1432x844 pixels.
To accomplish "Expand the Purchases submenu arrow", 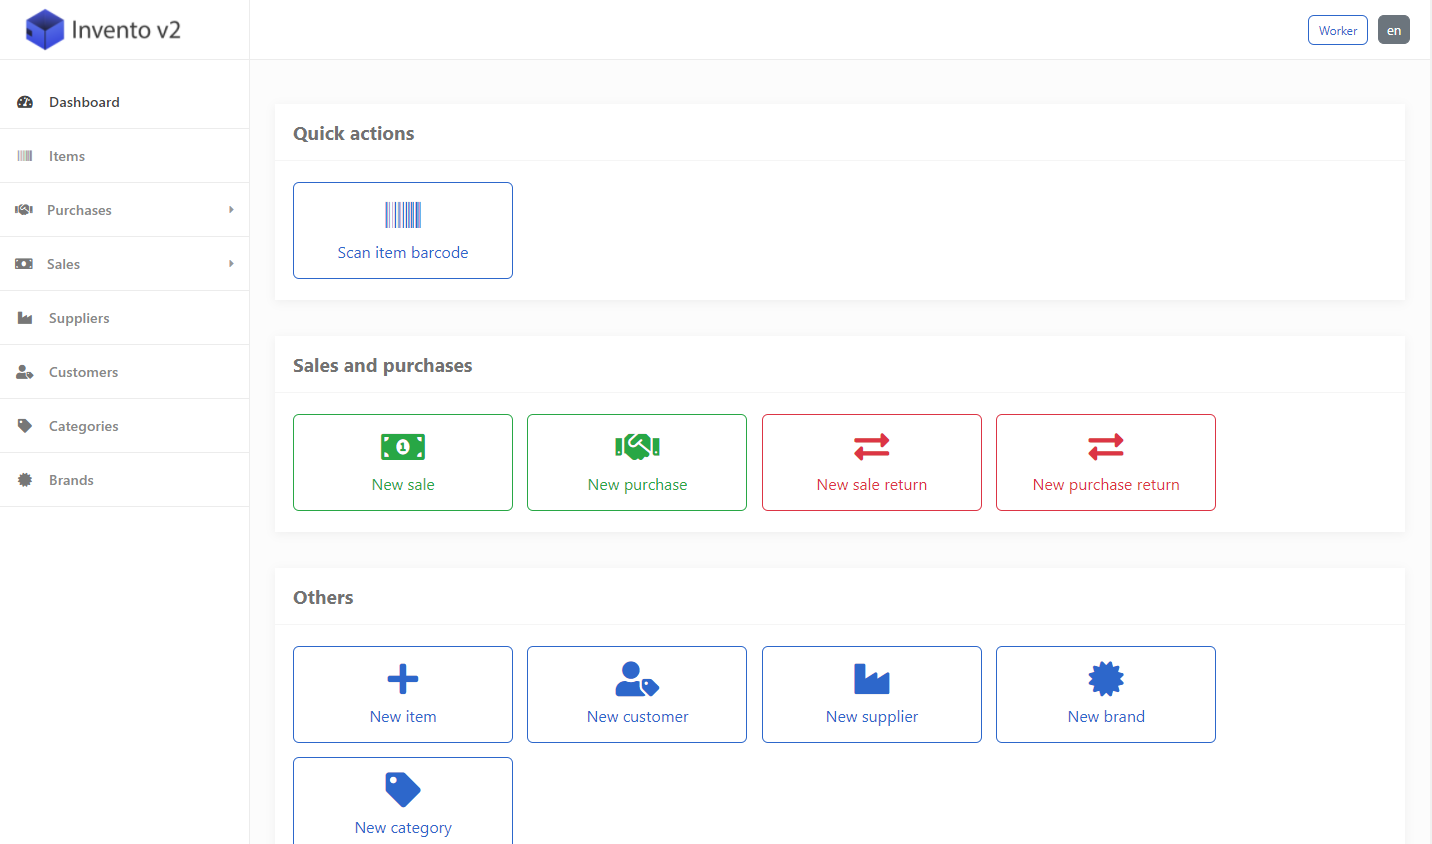I will tap(231, 210).
